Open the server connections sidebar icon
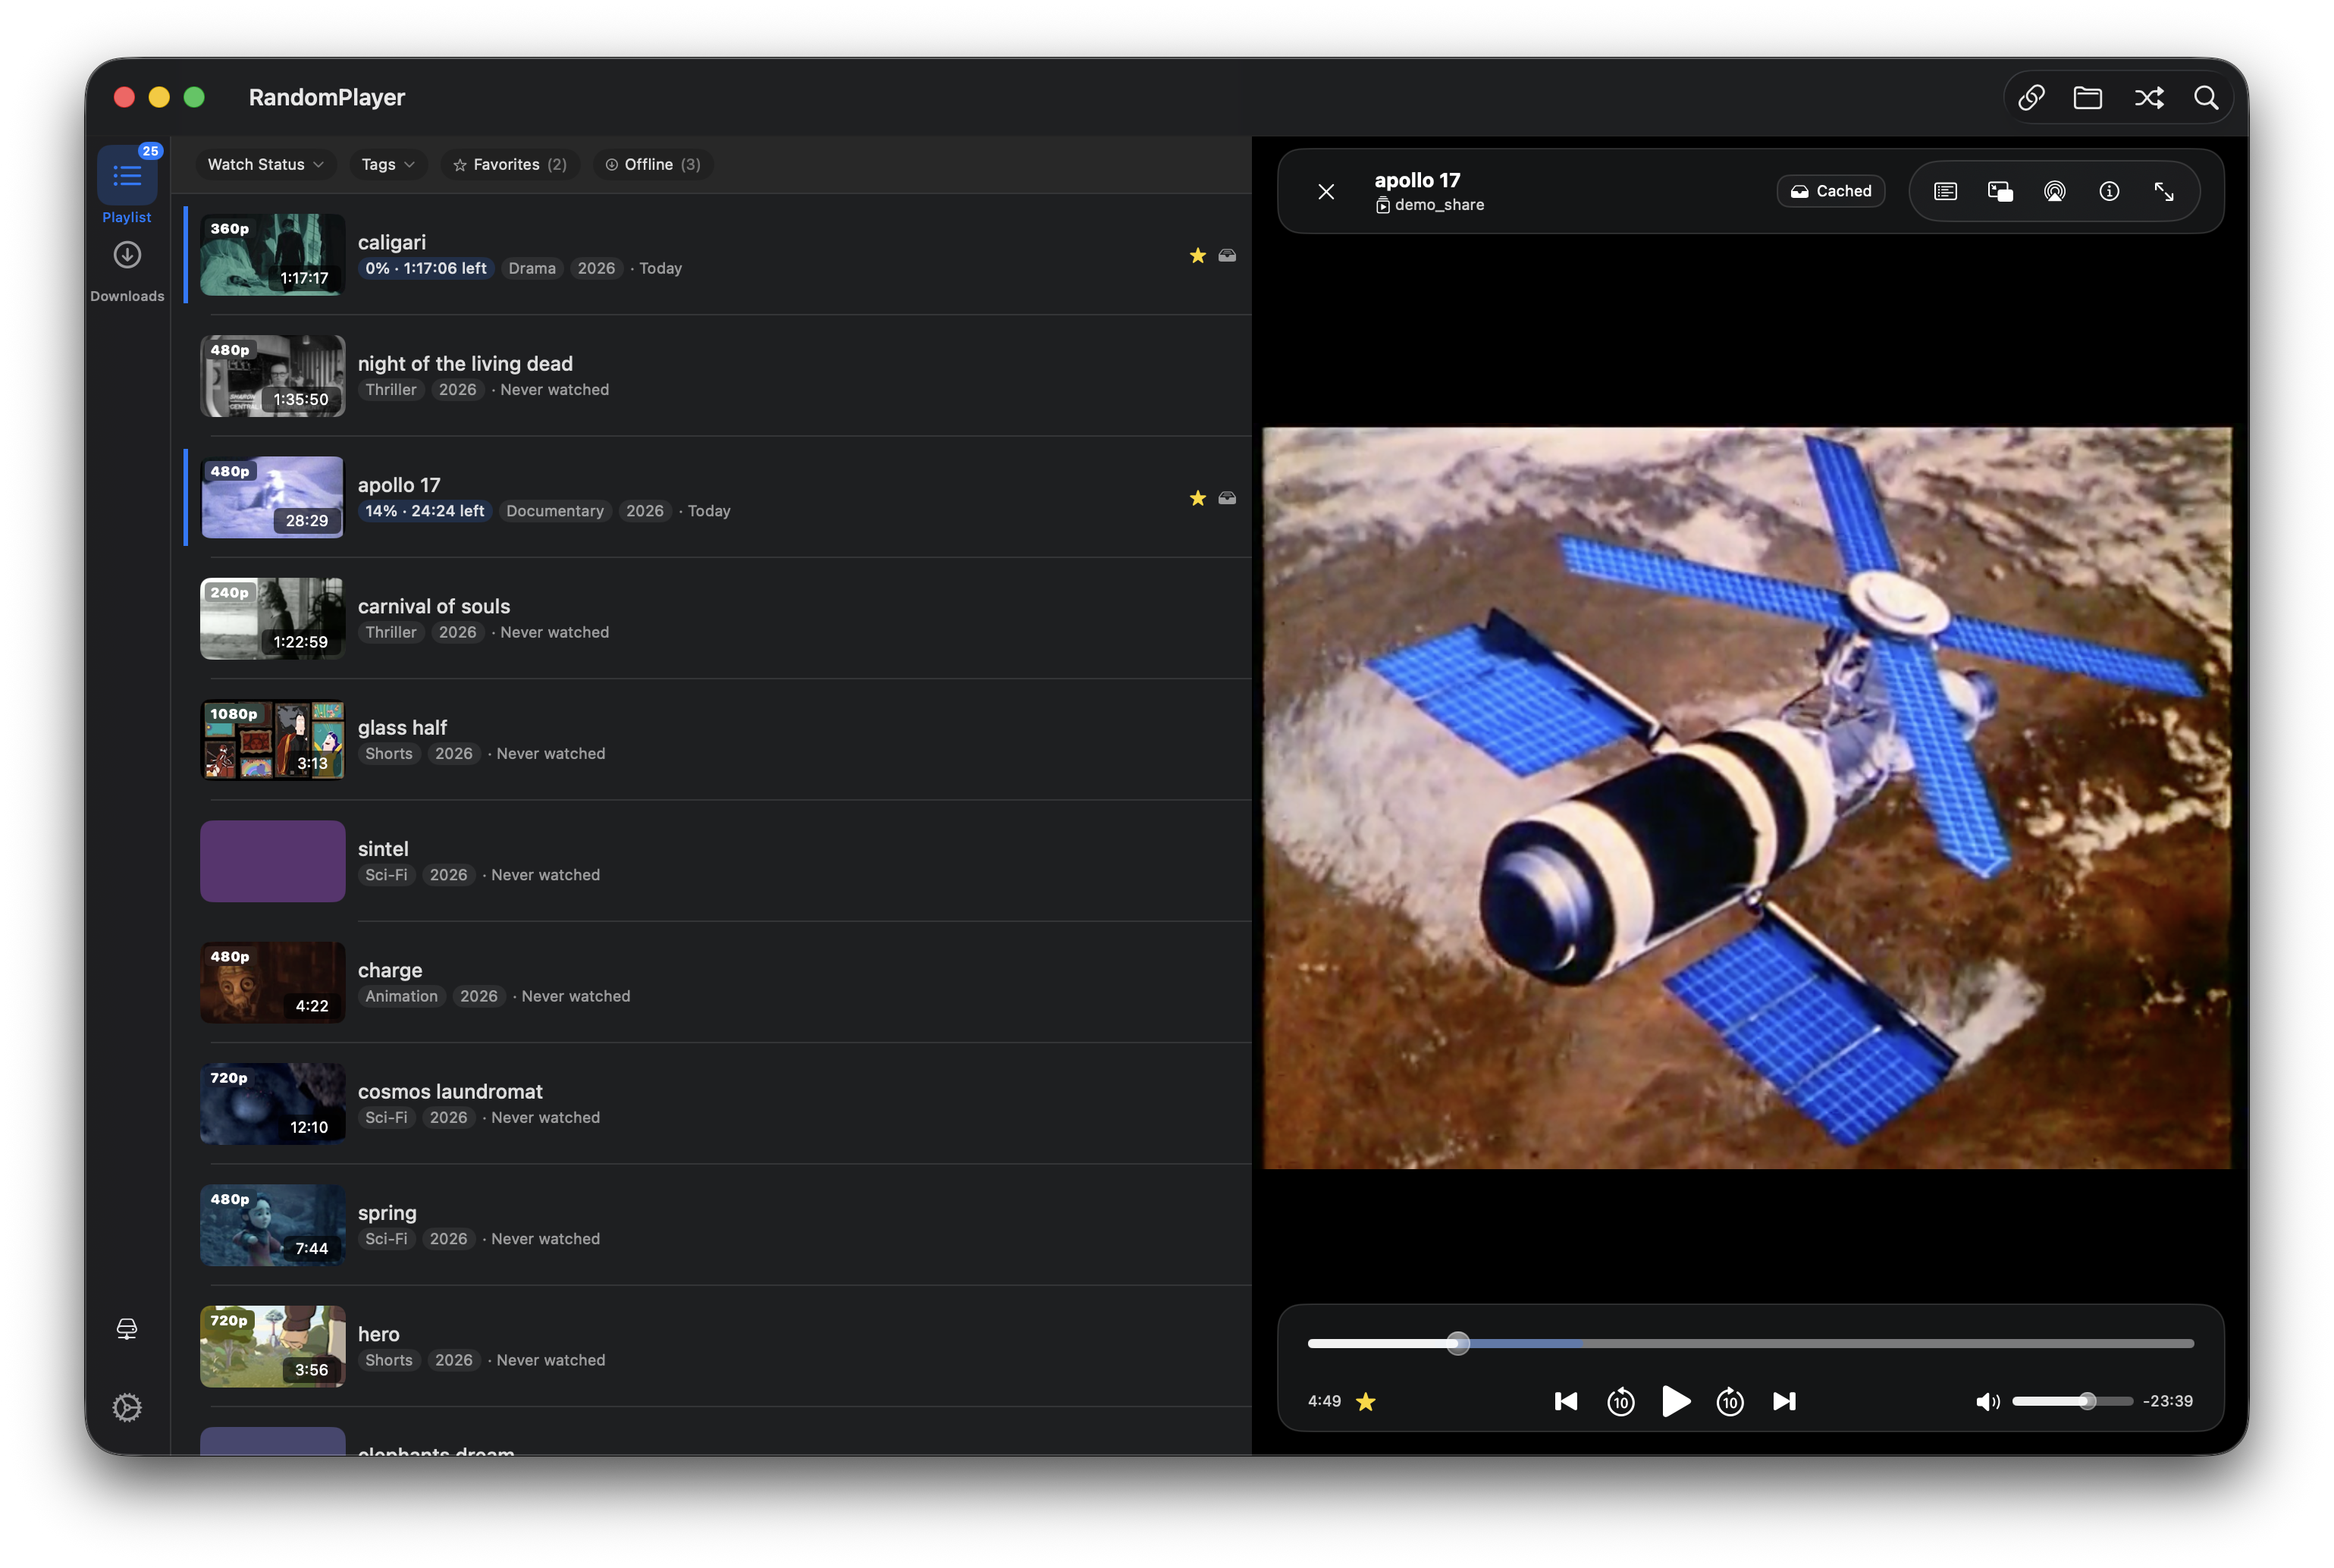Screen dimensions: 2334x1568 tap(127, 1329)
